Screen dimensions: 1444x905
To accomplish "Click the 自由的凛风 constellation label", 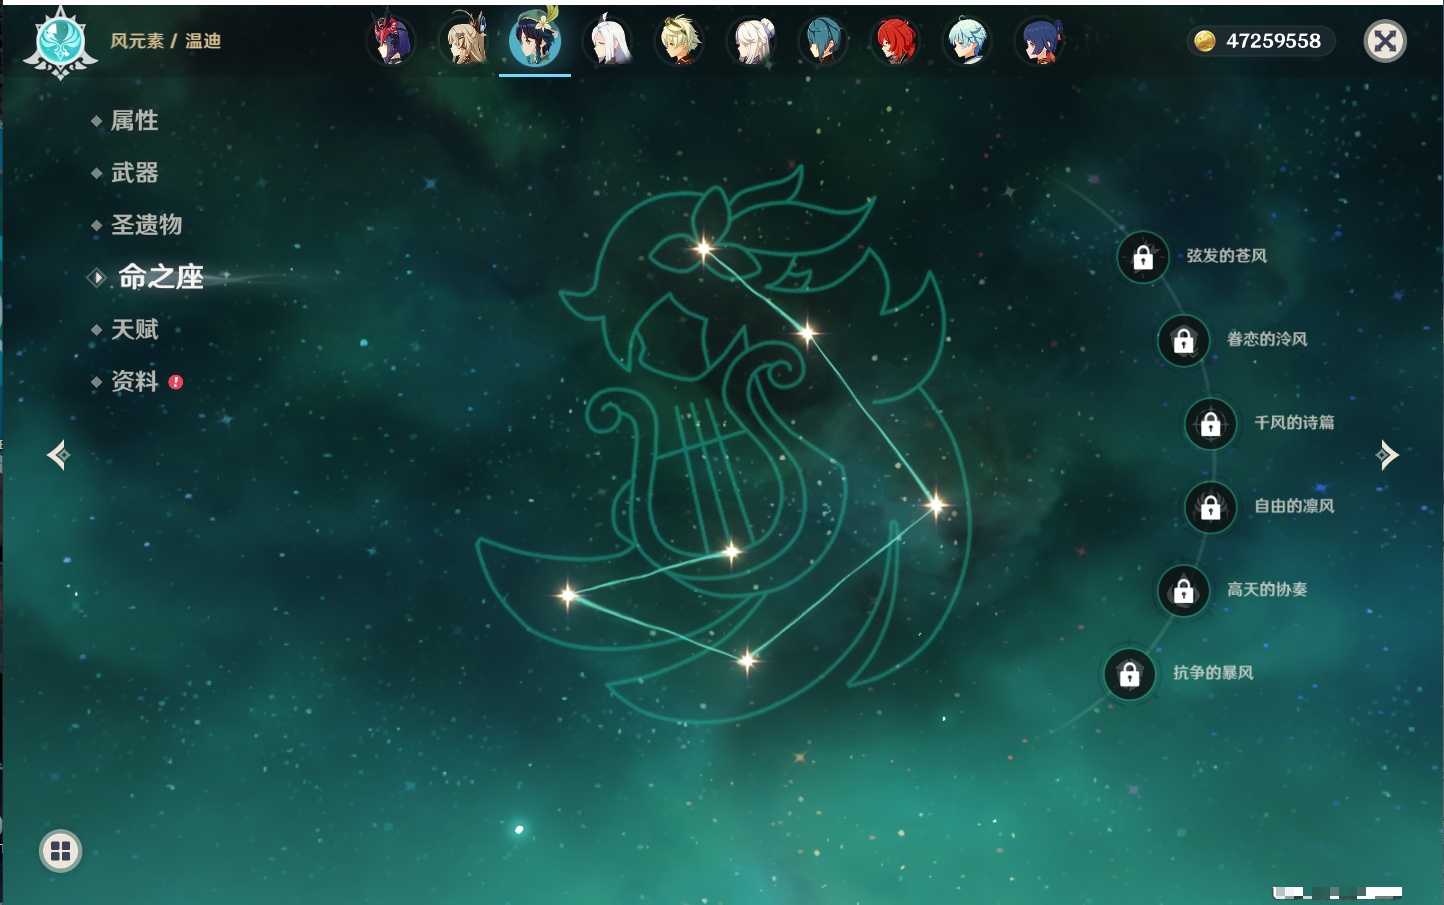I will pos(1294,506).
